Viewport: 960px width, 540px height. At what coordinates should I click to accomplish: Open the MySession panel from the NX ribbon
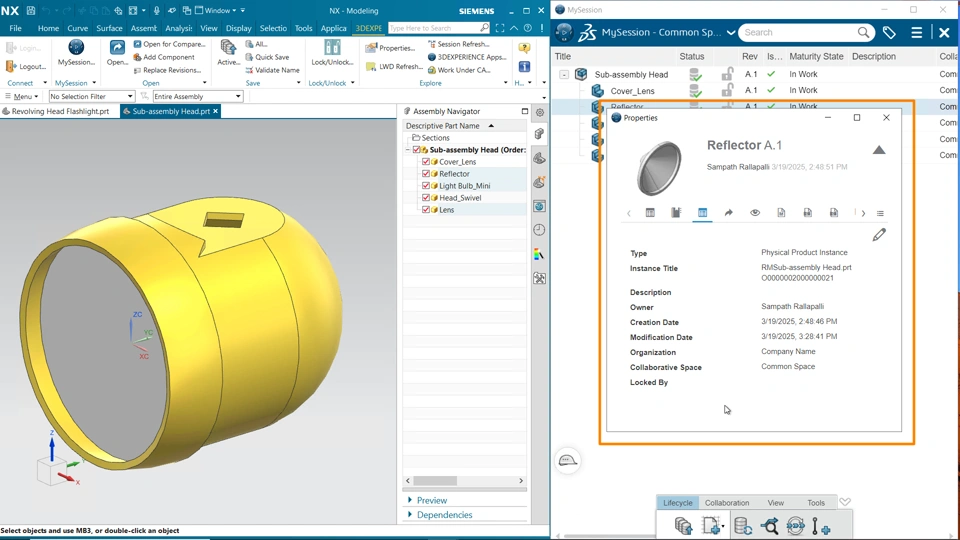76,53
